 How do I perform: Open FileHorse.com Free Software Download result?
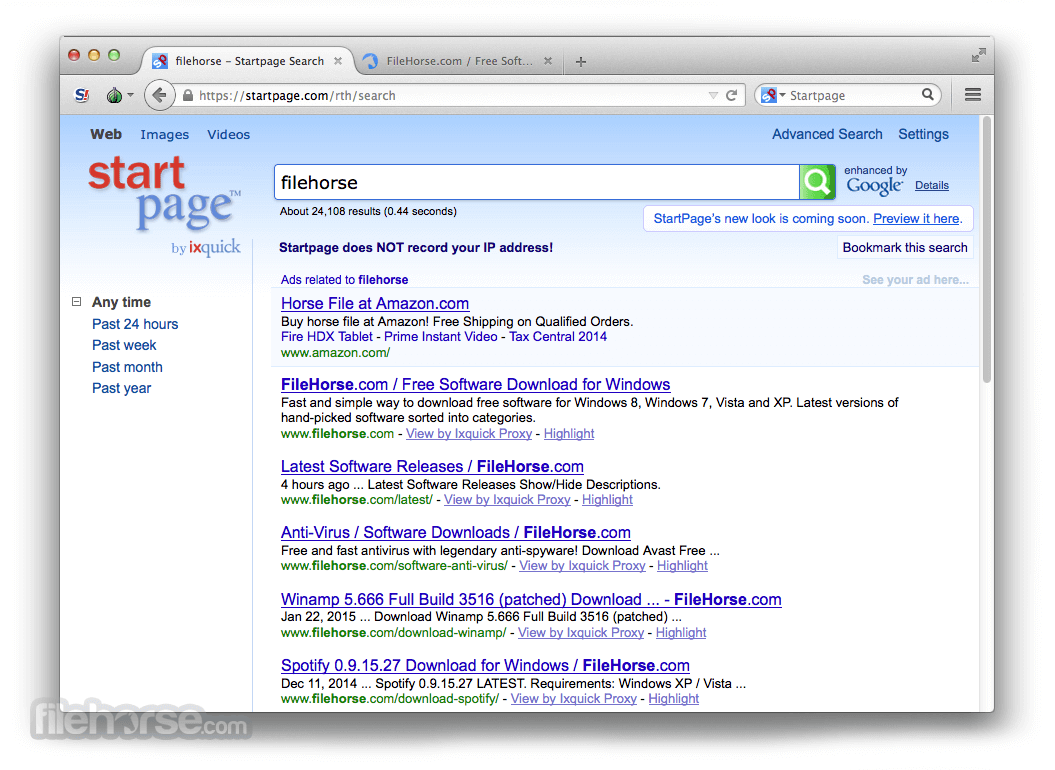pyautogui.click(x=476, y=384)
